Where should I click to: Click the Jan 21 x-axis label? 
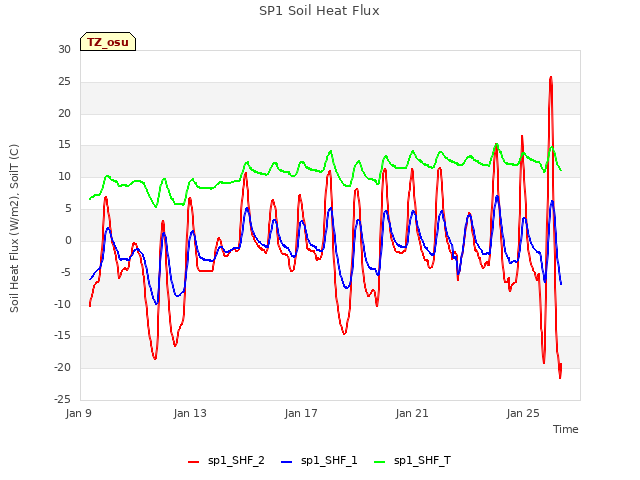[x=412, y=413]
